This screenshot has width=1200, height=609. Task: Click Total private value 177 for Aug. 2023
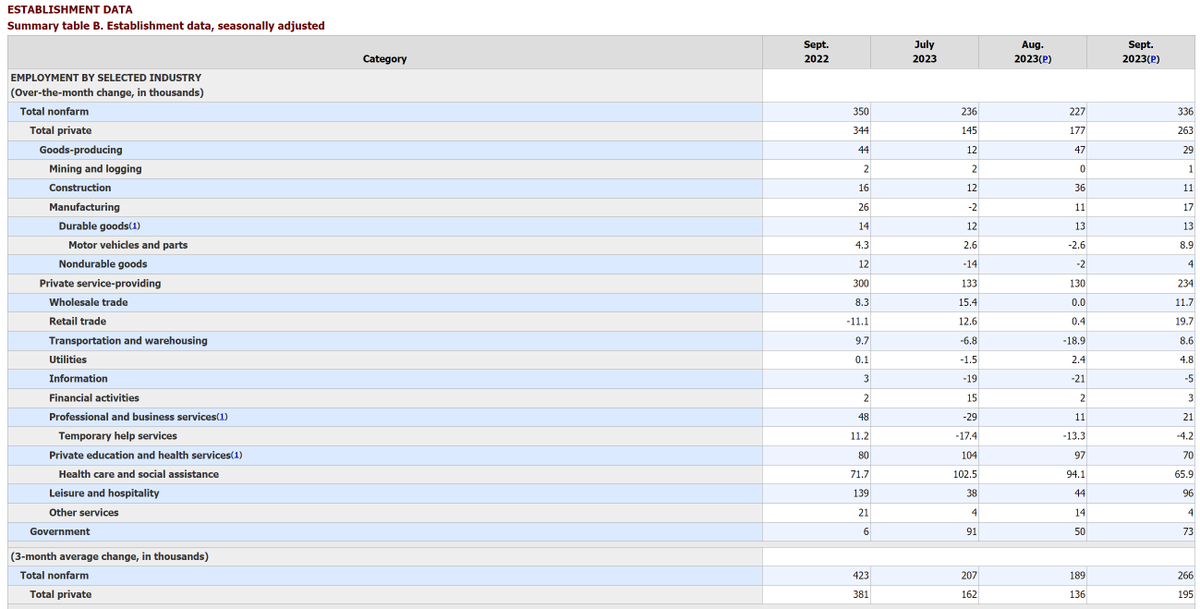tap(1076, 131)
